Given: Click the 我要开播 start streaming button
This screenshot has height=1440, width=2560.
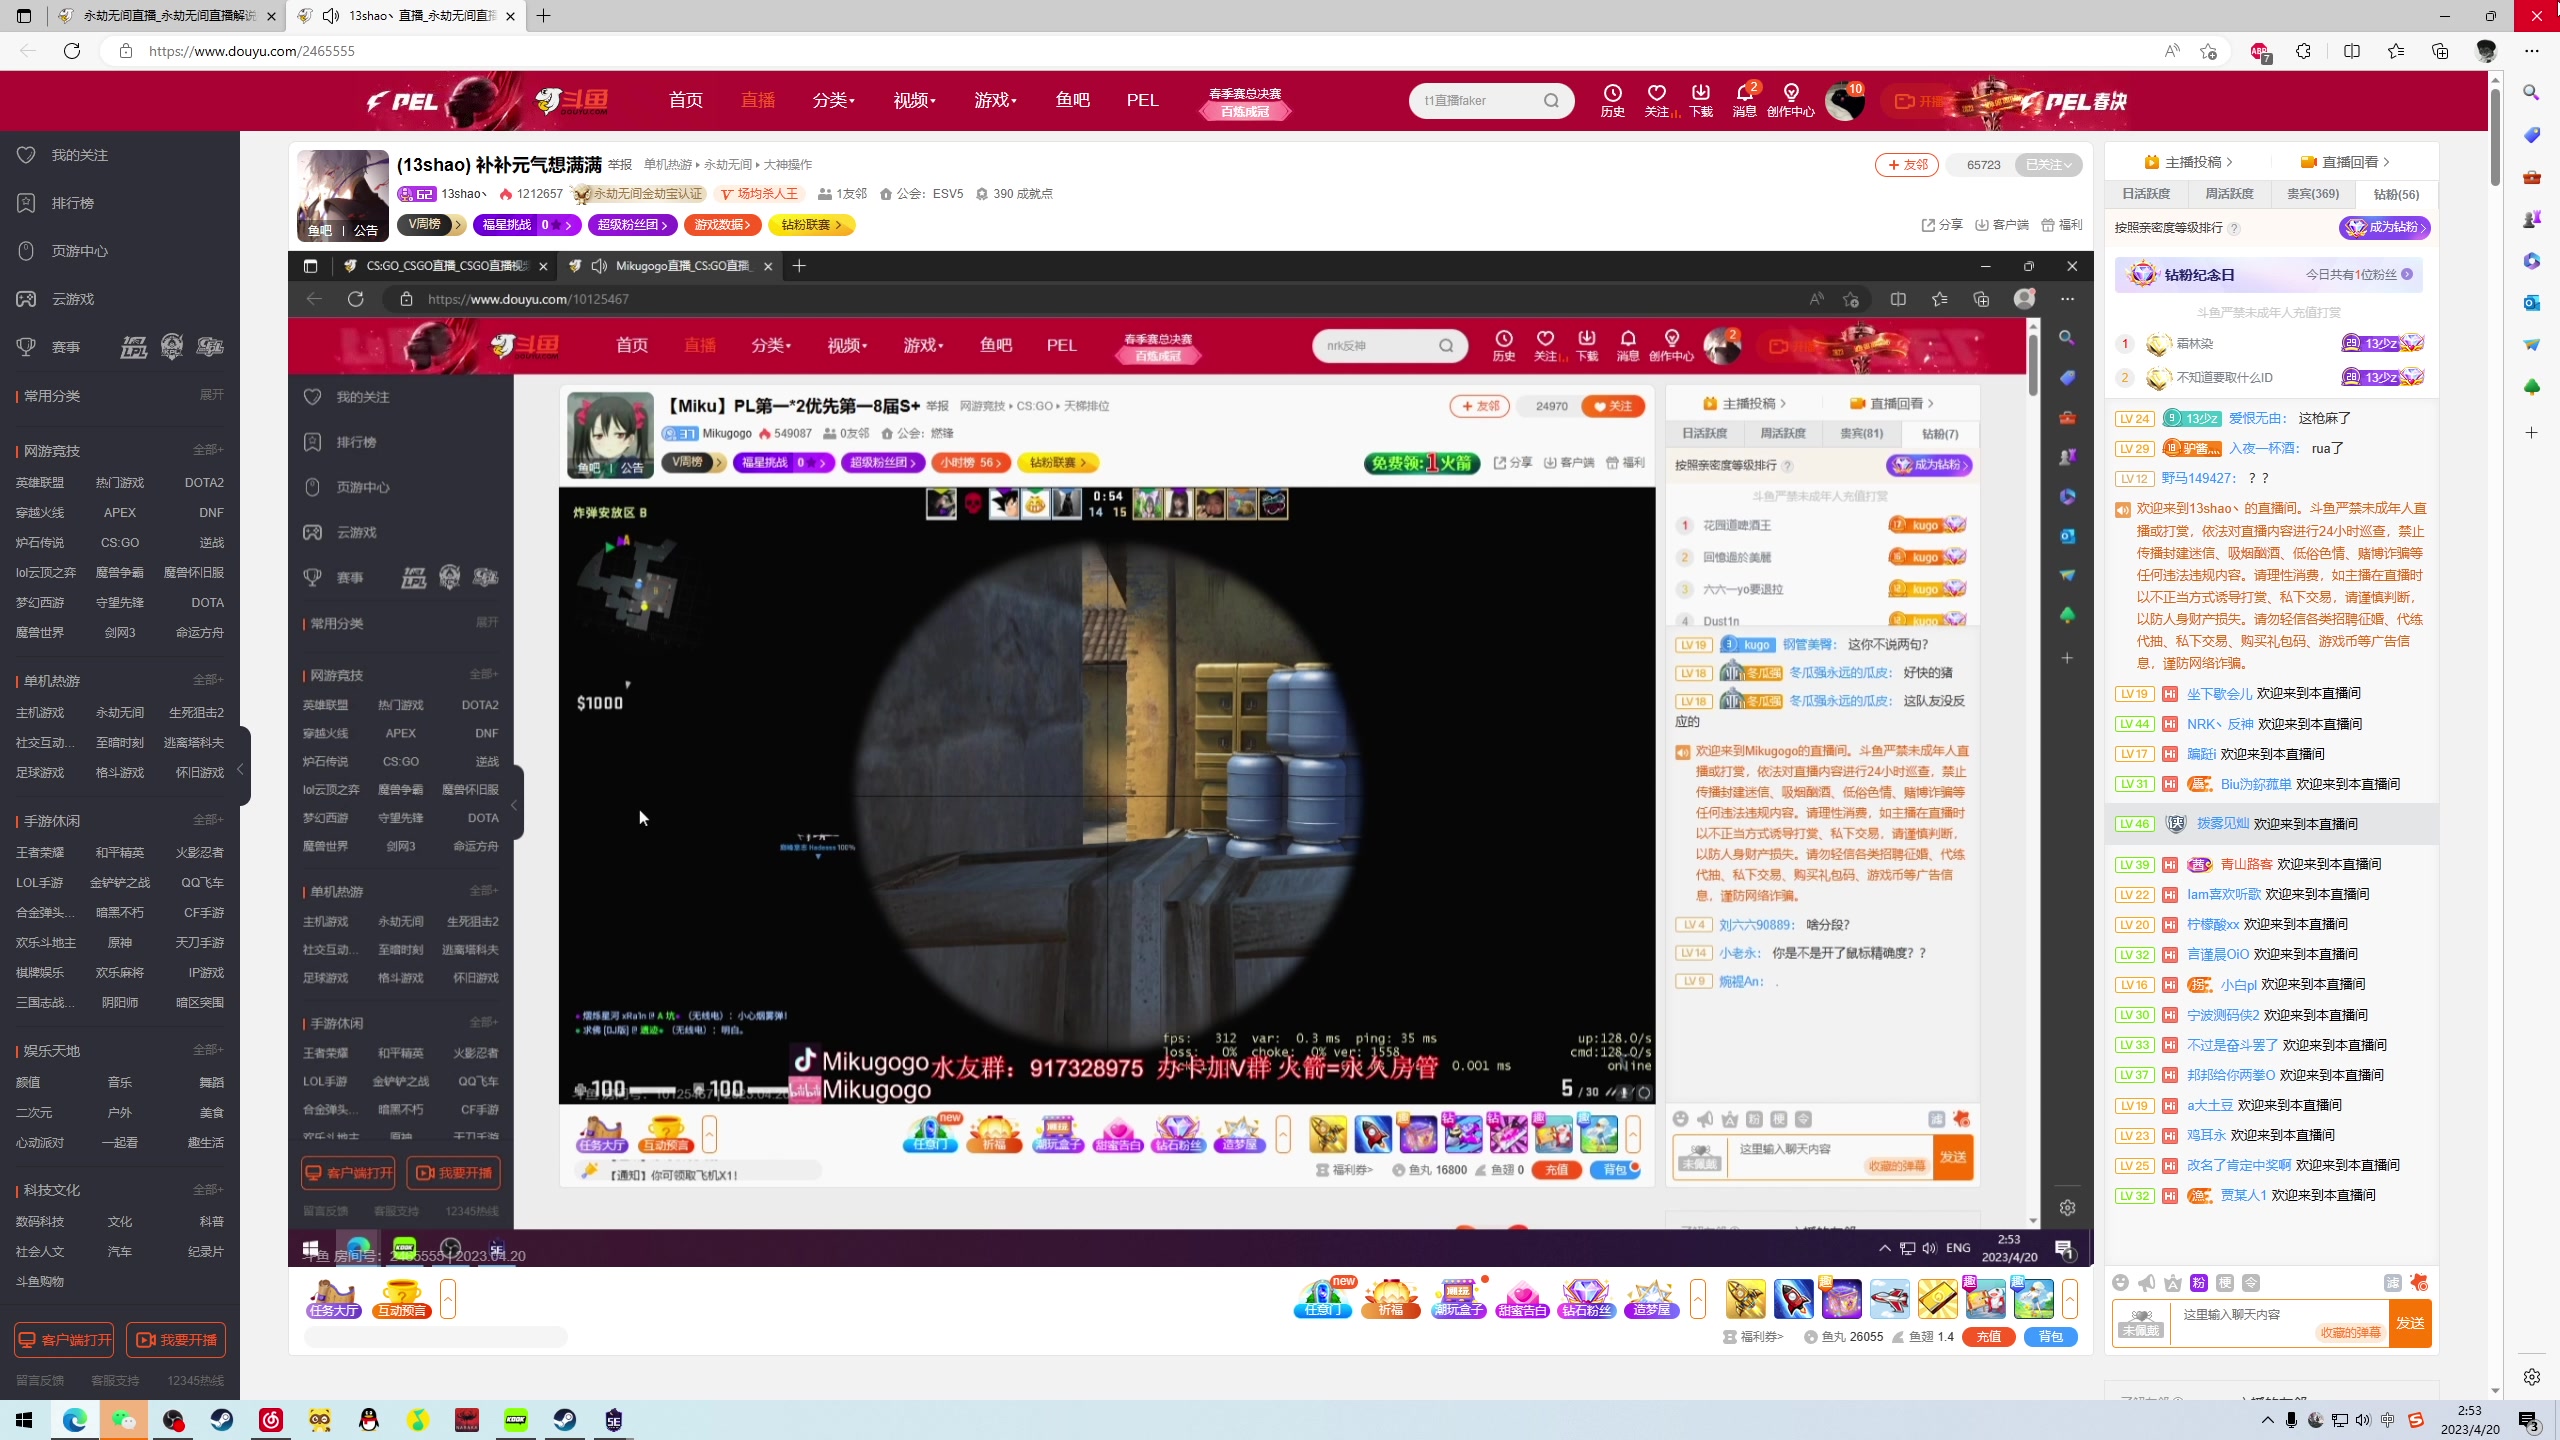Looking at the screenshot, I should pos(176,1340).
